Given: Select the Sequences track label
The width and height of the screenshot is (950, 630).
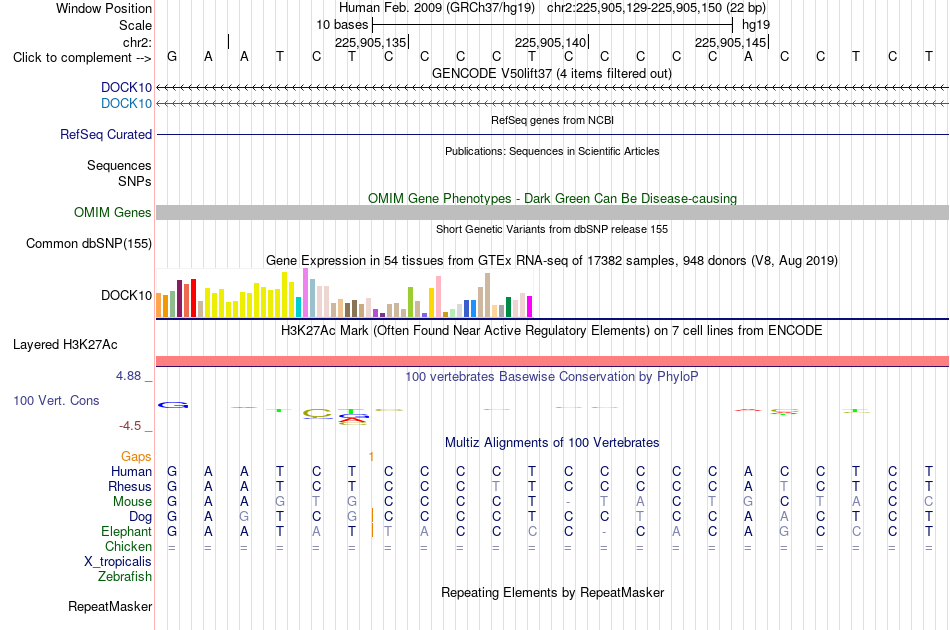Looking at the screenshot, I should pyautogui.click(x=119, y=165).
